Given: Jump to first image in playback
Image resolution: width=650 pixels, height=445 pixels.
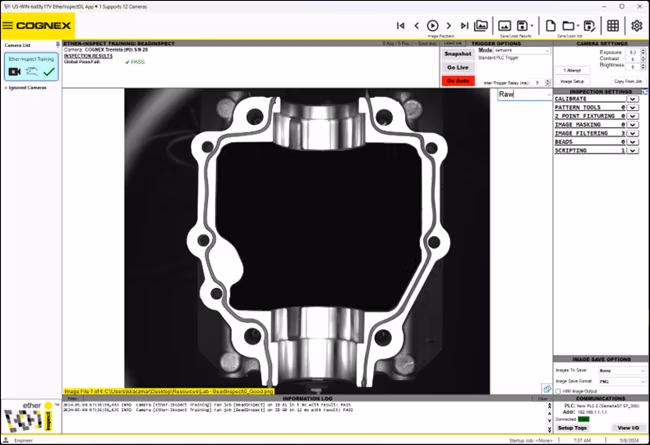Looking at the screenshot, I should (400, 26).
